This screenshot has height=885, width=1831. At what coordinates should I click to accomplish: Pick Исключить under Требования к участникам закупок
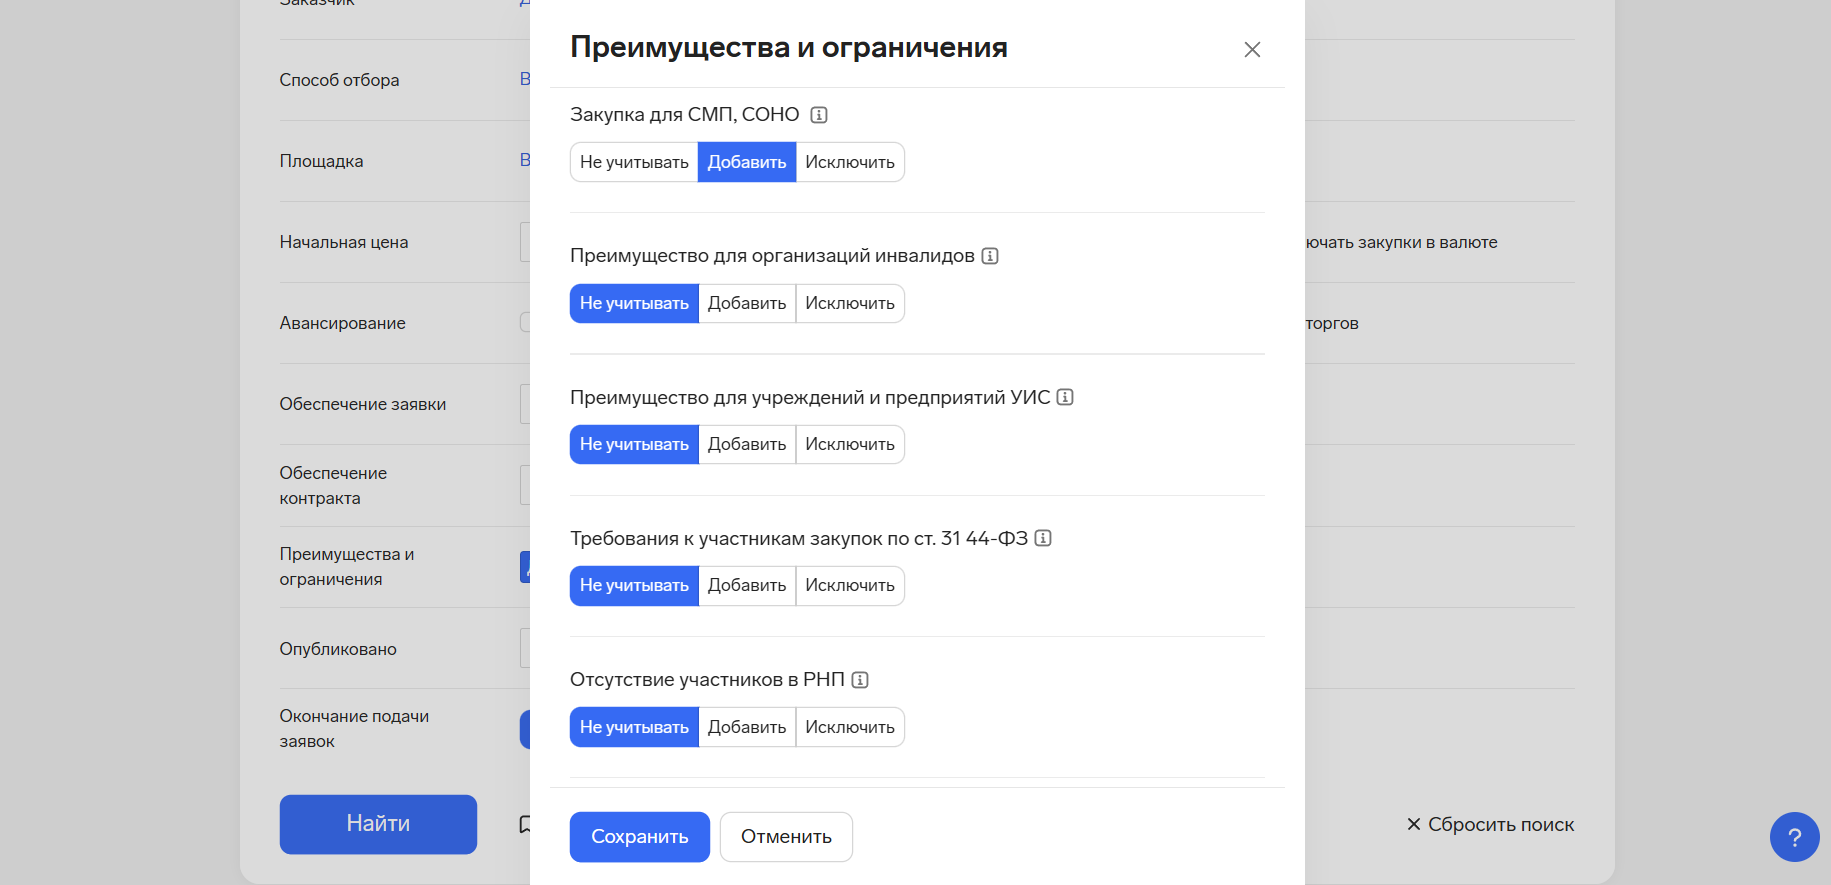(850, 585)
